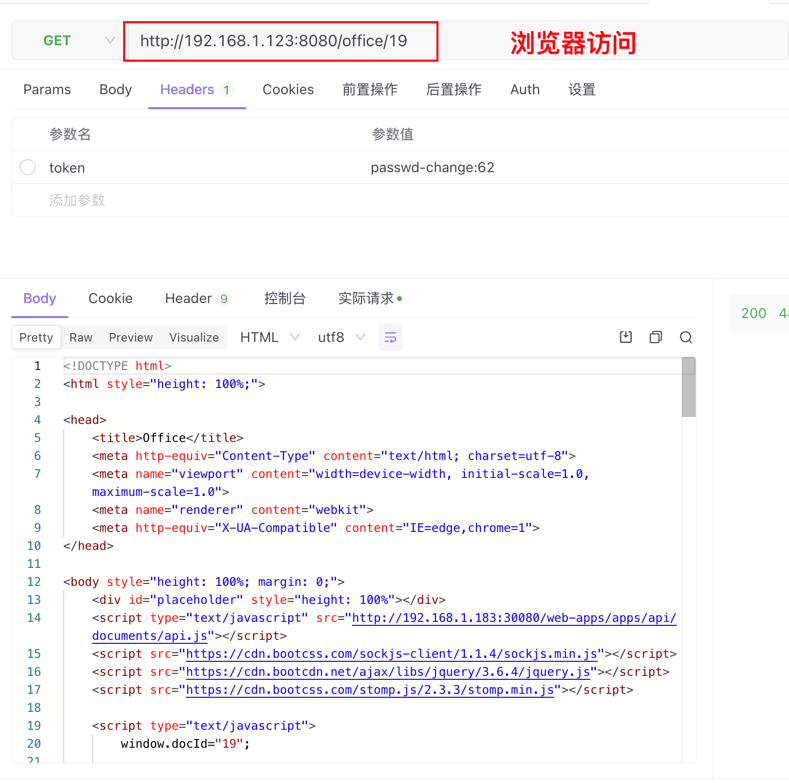Click the passwd-change:62 value cell
The height and width of the screenshot is (783, 789).
click(x=432, y=168)
